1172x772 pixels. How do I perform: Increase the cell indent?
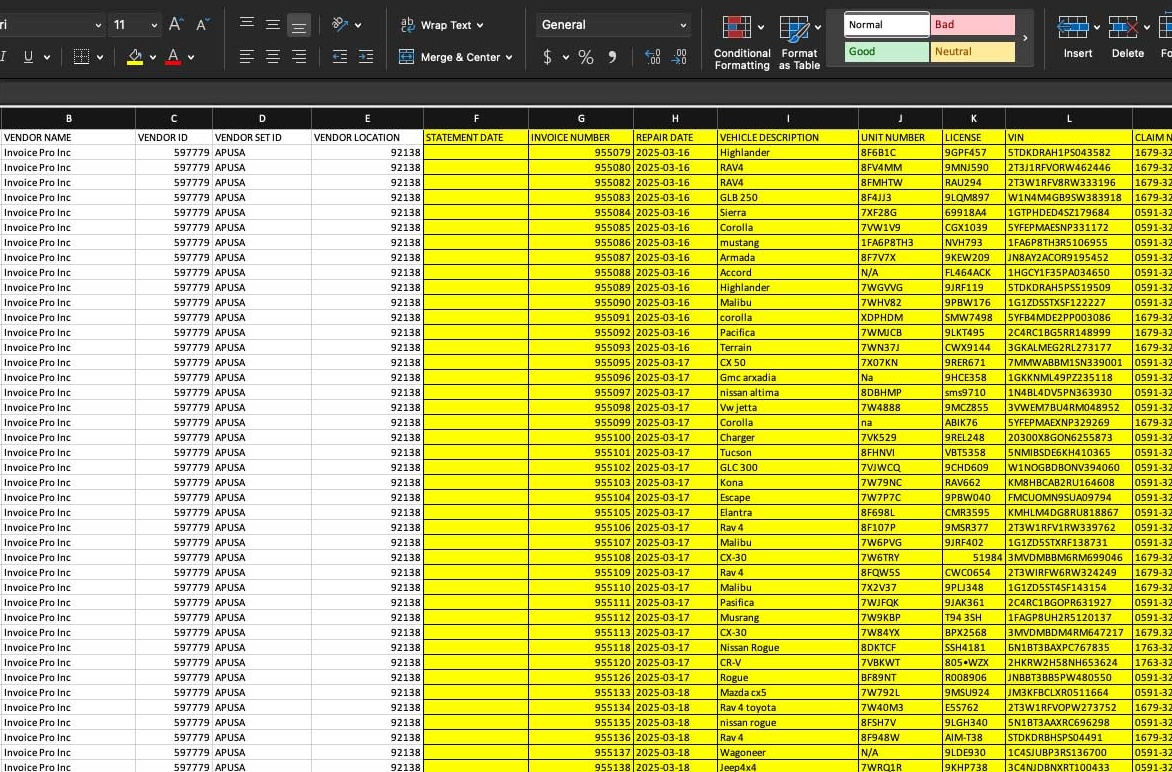(x=366, y=57)
